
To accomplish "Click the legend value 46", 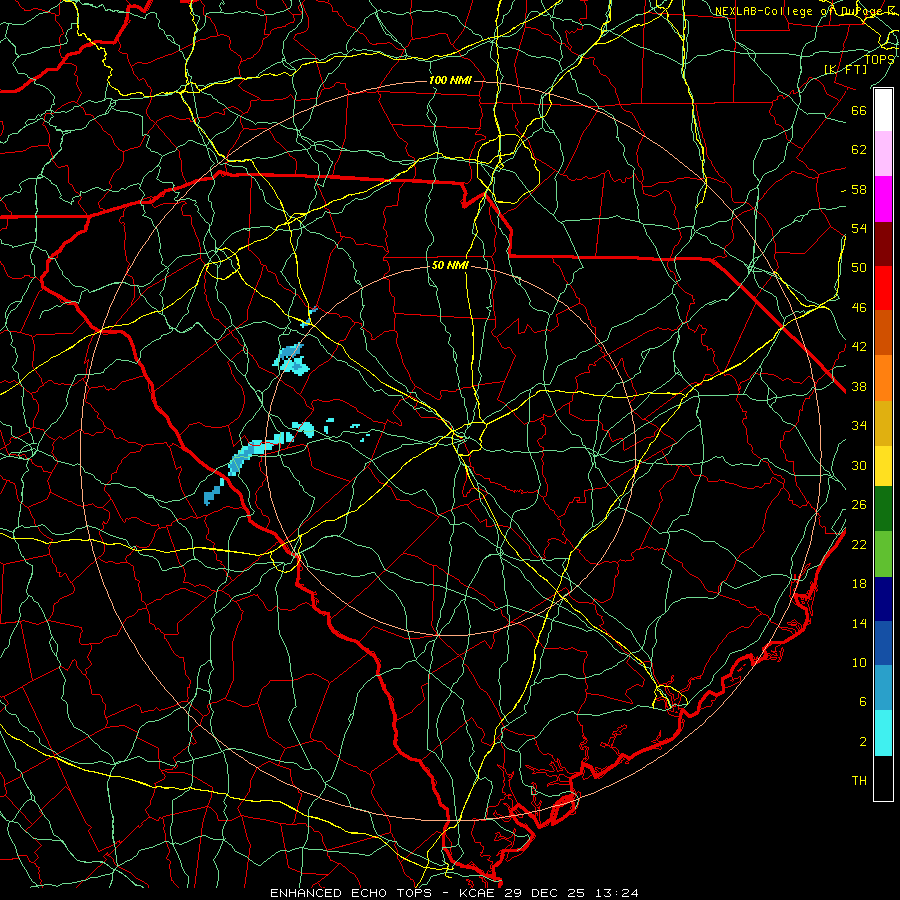I will coord(859,308).
